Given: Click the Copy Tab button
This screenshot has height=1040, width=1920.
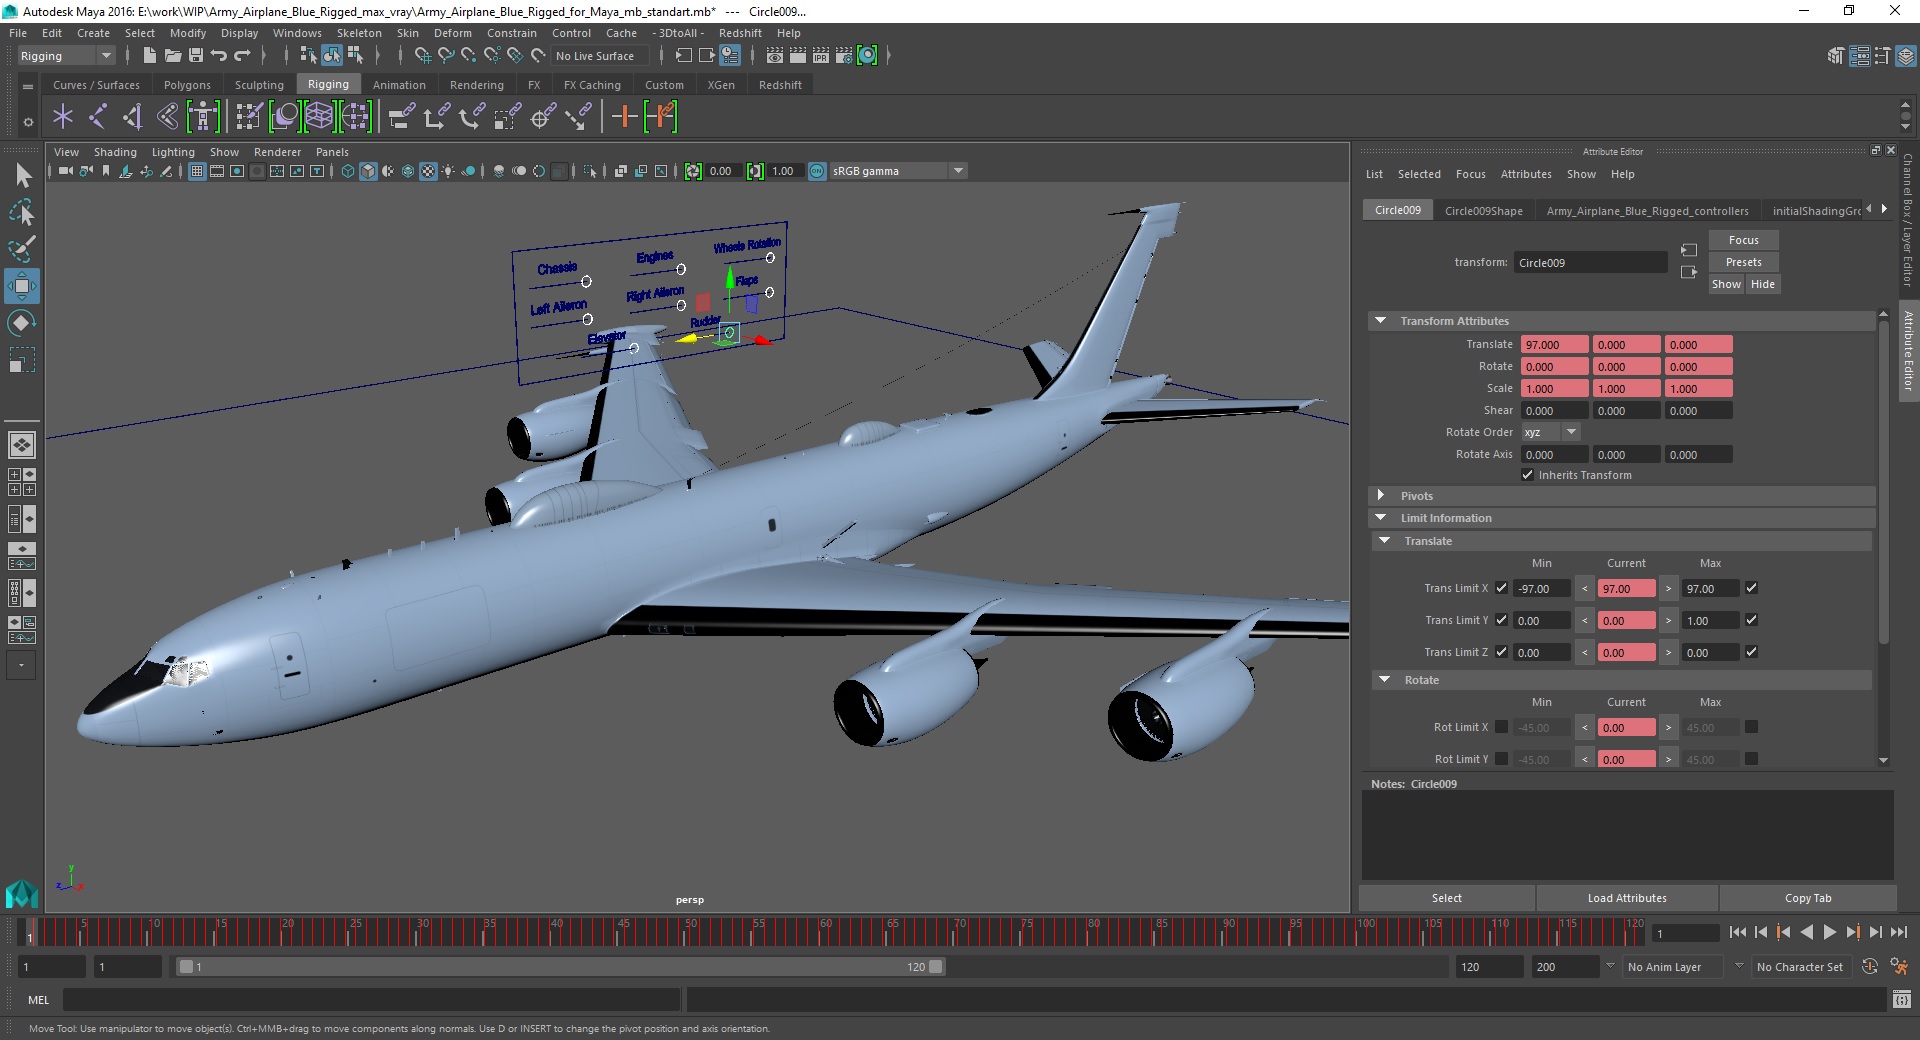Looking at the screenshot, I should pos(1808,898).
